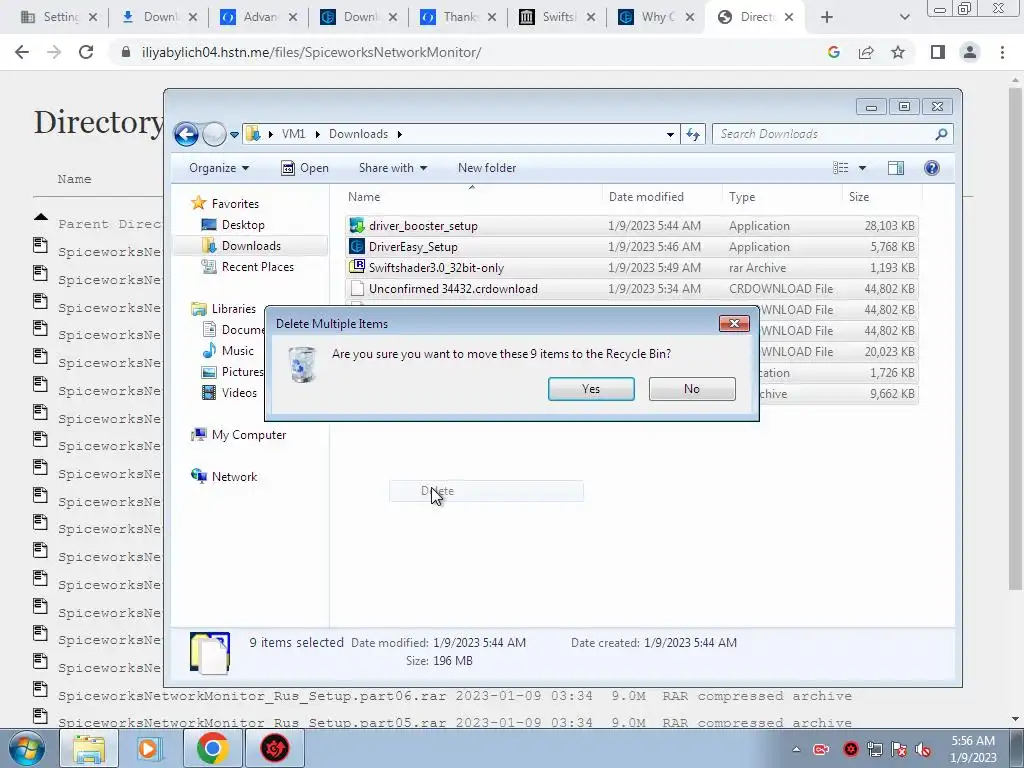This screenshot has height=768, width=1024.
Task: Select Libraries in the navigation pane
Action: pyautogui.click(x=234, y=309)
